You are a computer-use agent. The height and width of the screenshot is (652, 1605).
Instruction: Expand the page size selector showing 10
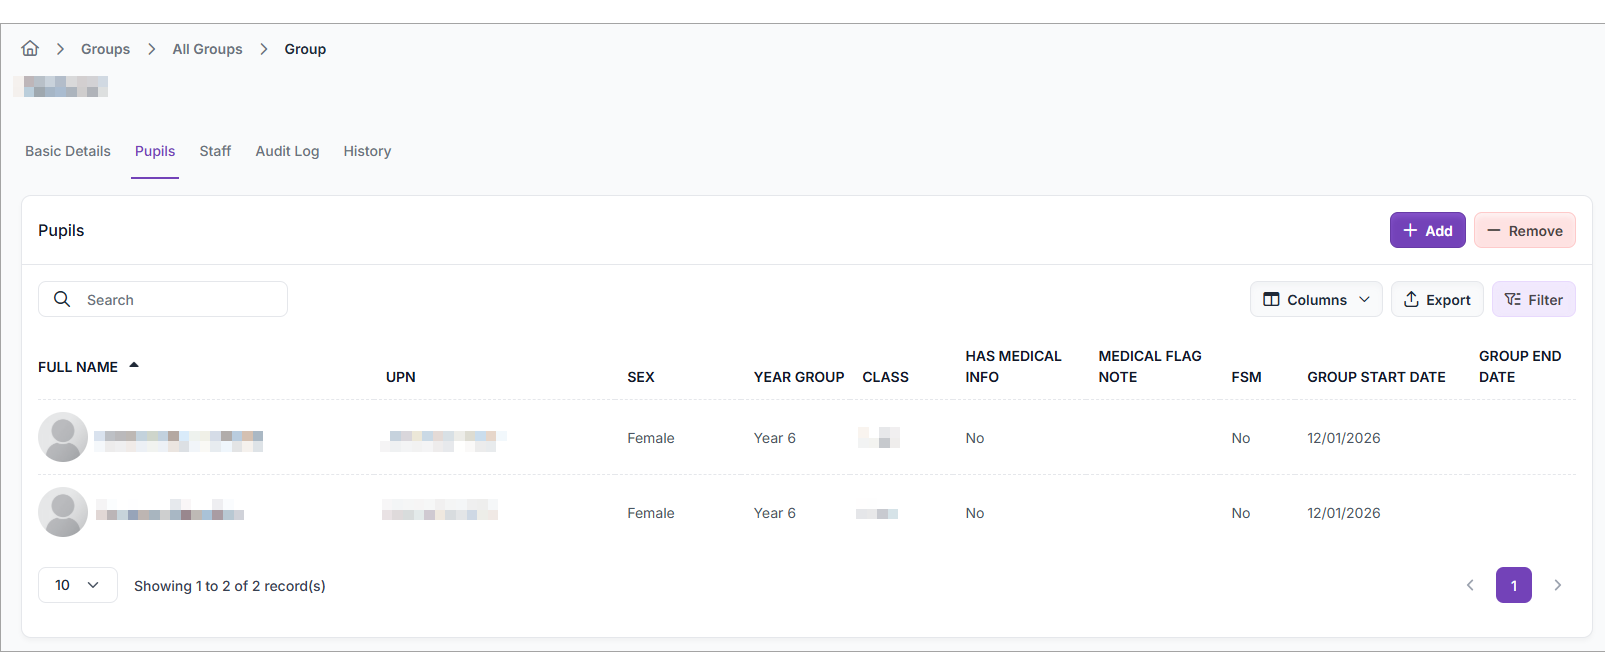[x=77, y=585]
